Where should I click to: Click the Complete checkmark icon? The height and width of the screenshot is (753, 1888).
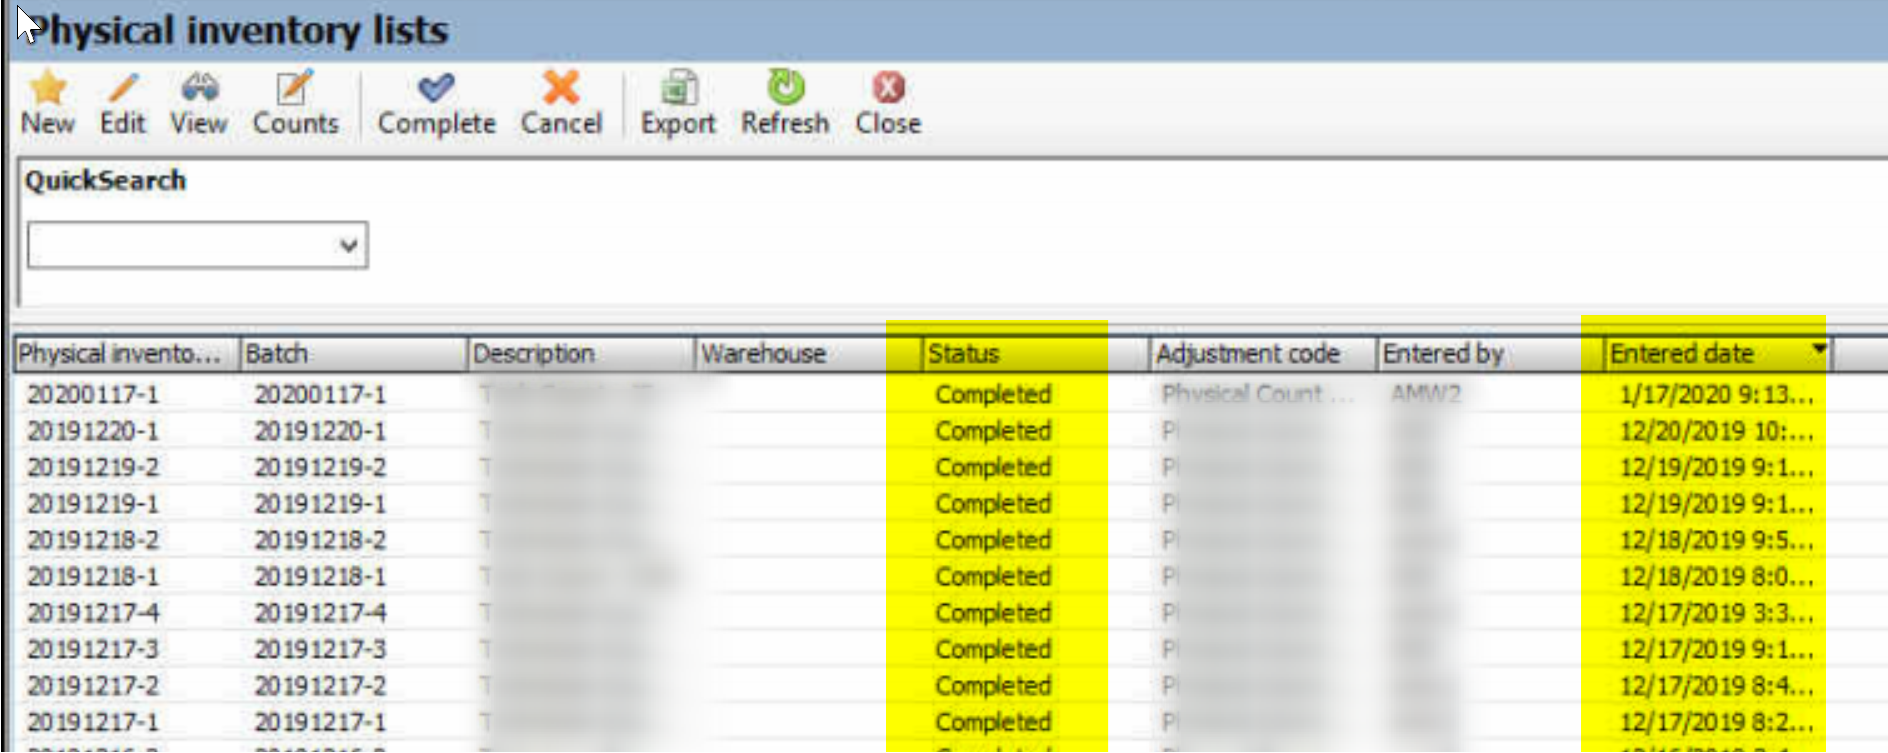pos(436,88)
